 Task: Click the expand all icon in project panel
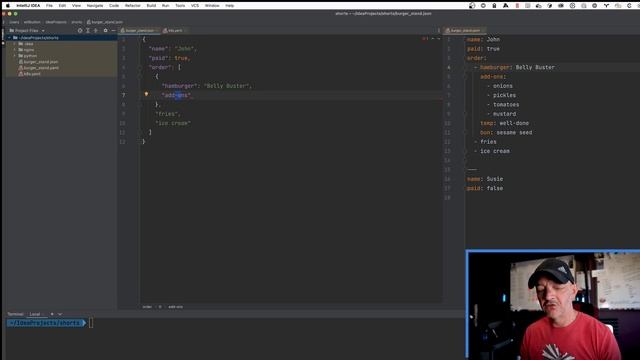click(88, 31)
